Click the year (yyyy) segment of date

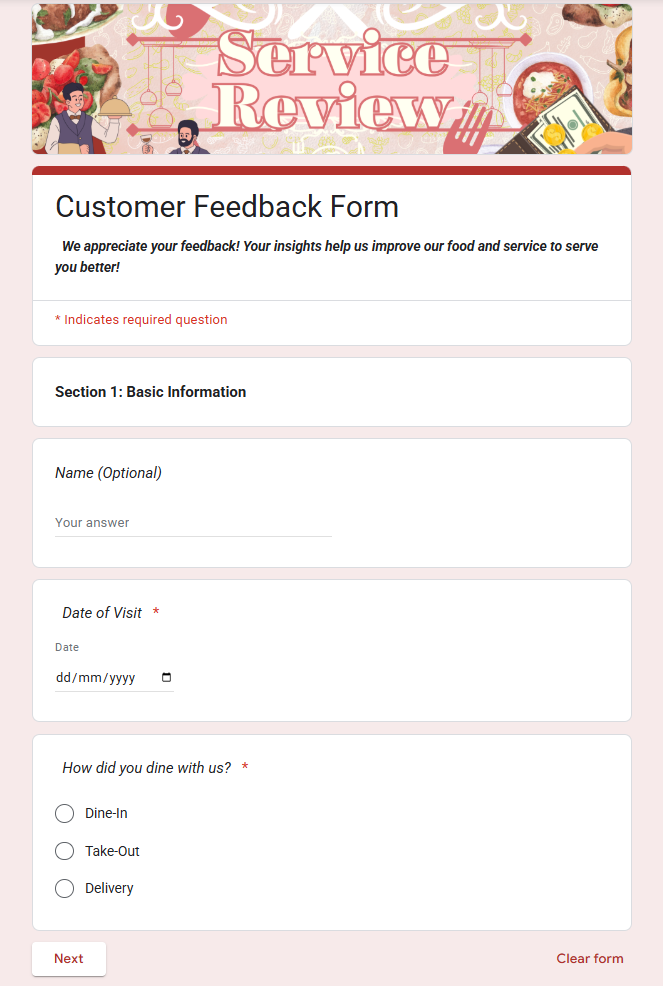pyautogui.click(x=121, y=678)
